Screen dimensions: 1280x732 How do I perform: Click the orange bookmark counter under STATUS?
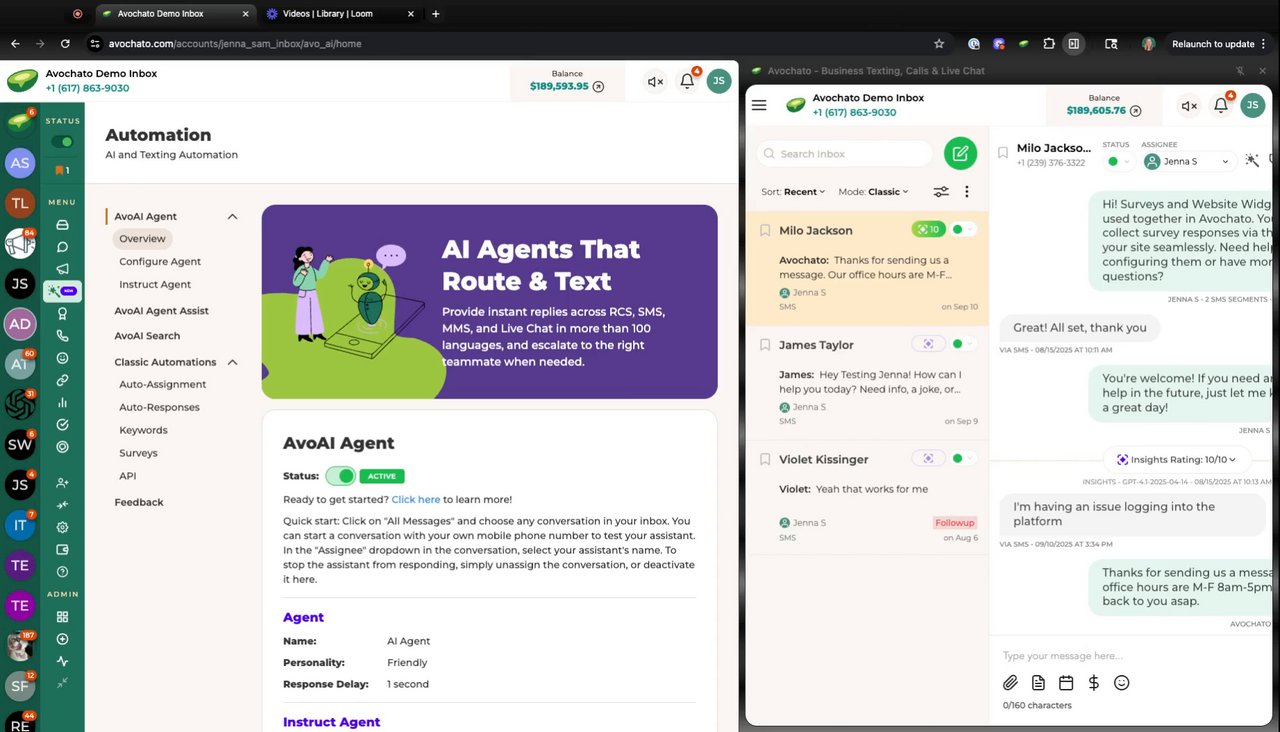click(62, 170)
